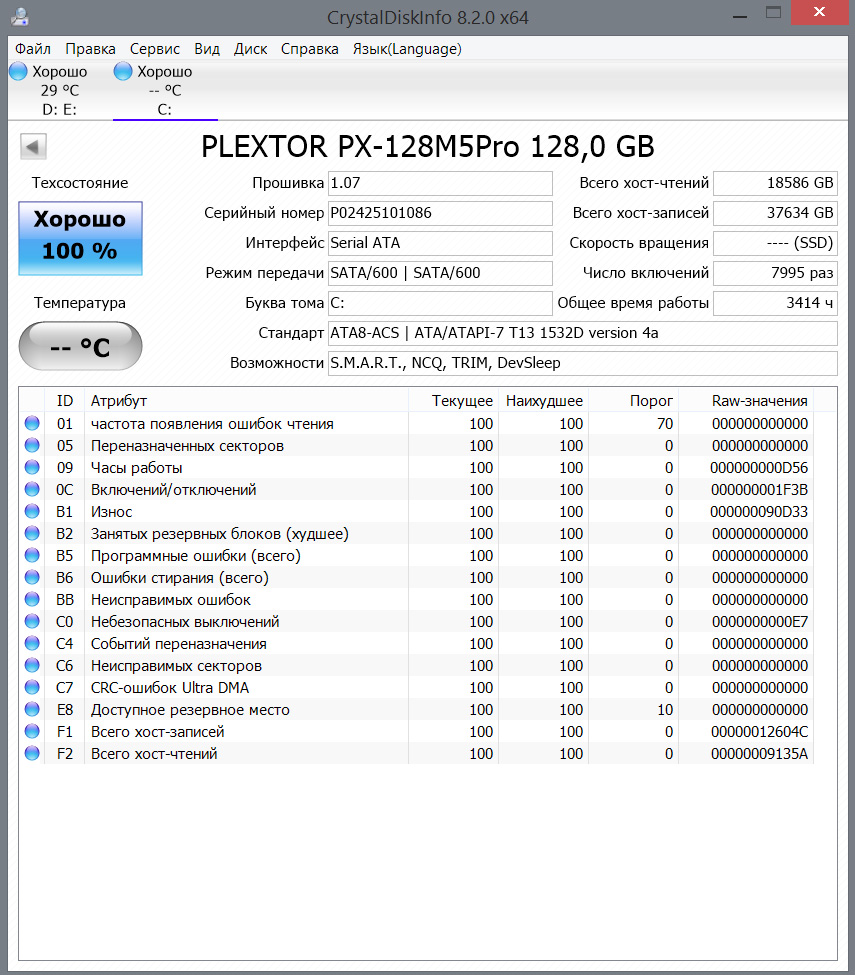Click status orb of attribute B6 row
The image size is (855, 975).
[32, 578]
